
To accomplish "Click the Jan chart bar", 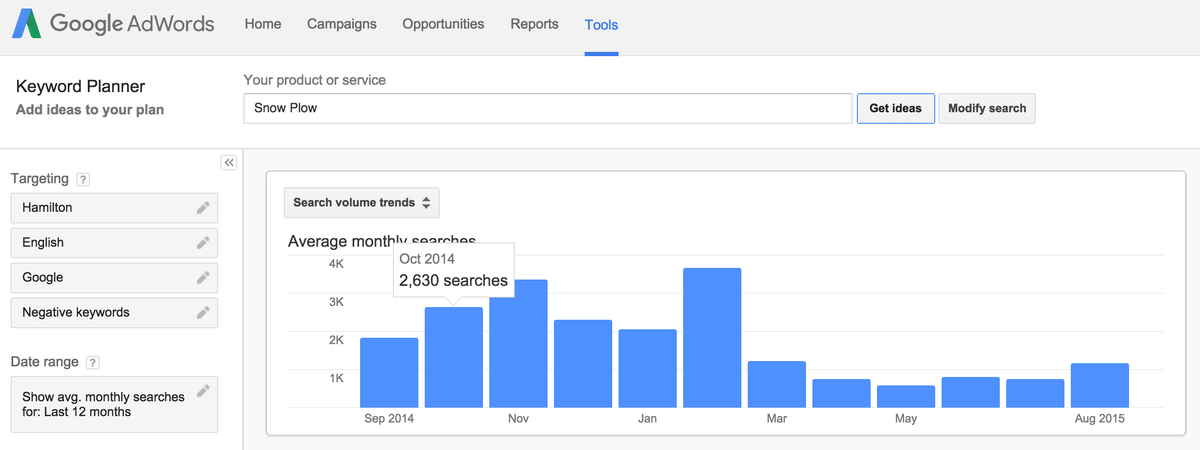I will pyautogui.click(x=647, y=369).
